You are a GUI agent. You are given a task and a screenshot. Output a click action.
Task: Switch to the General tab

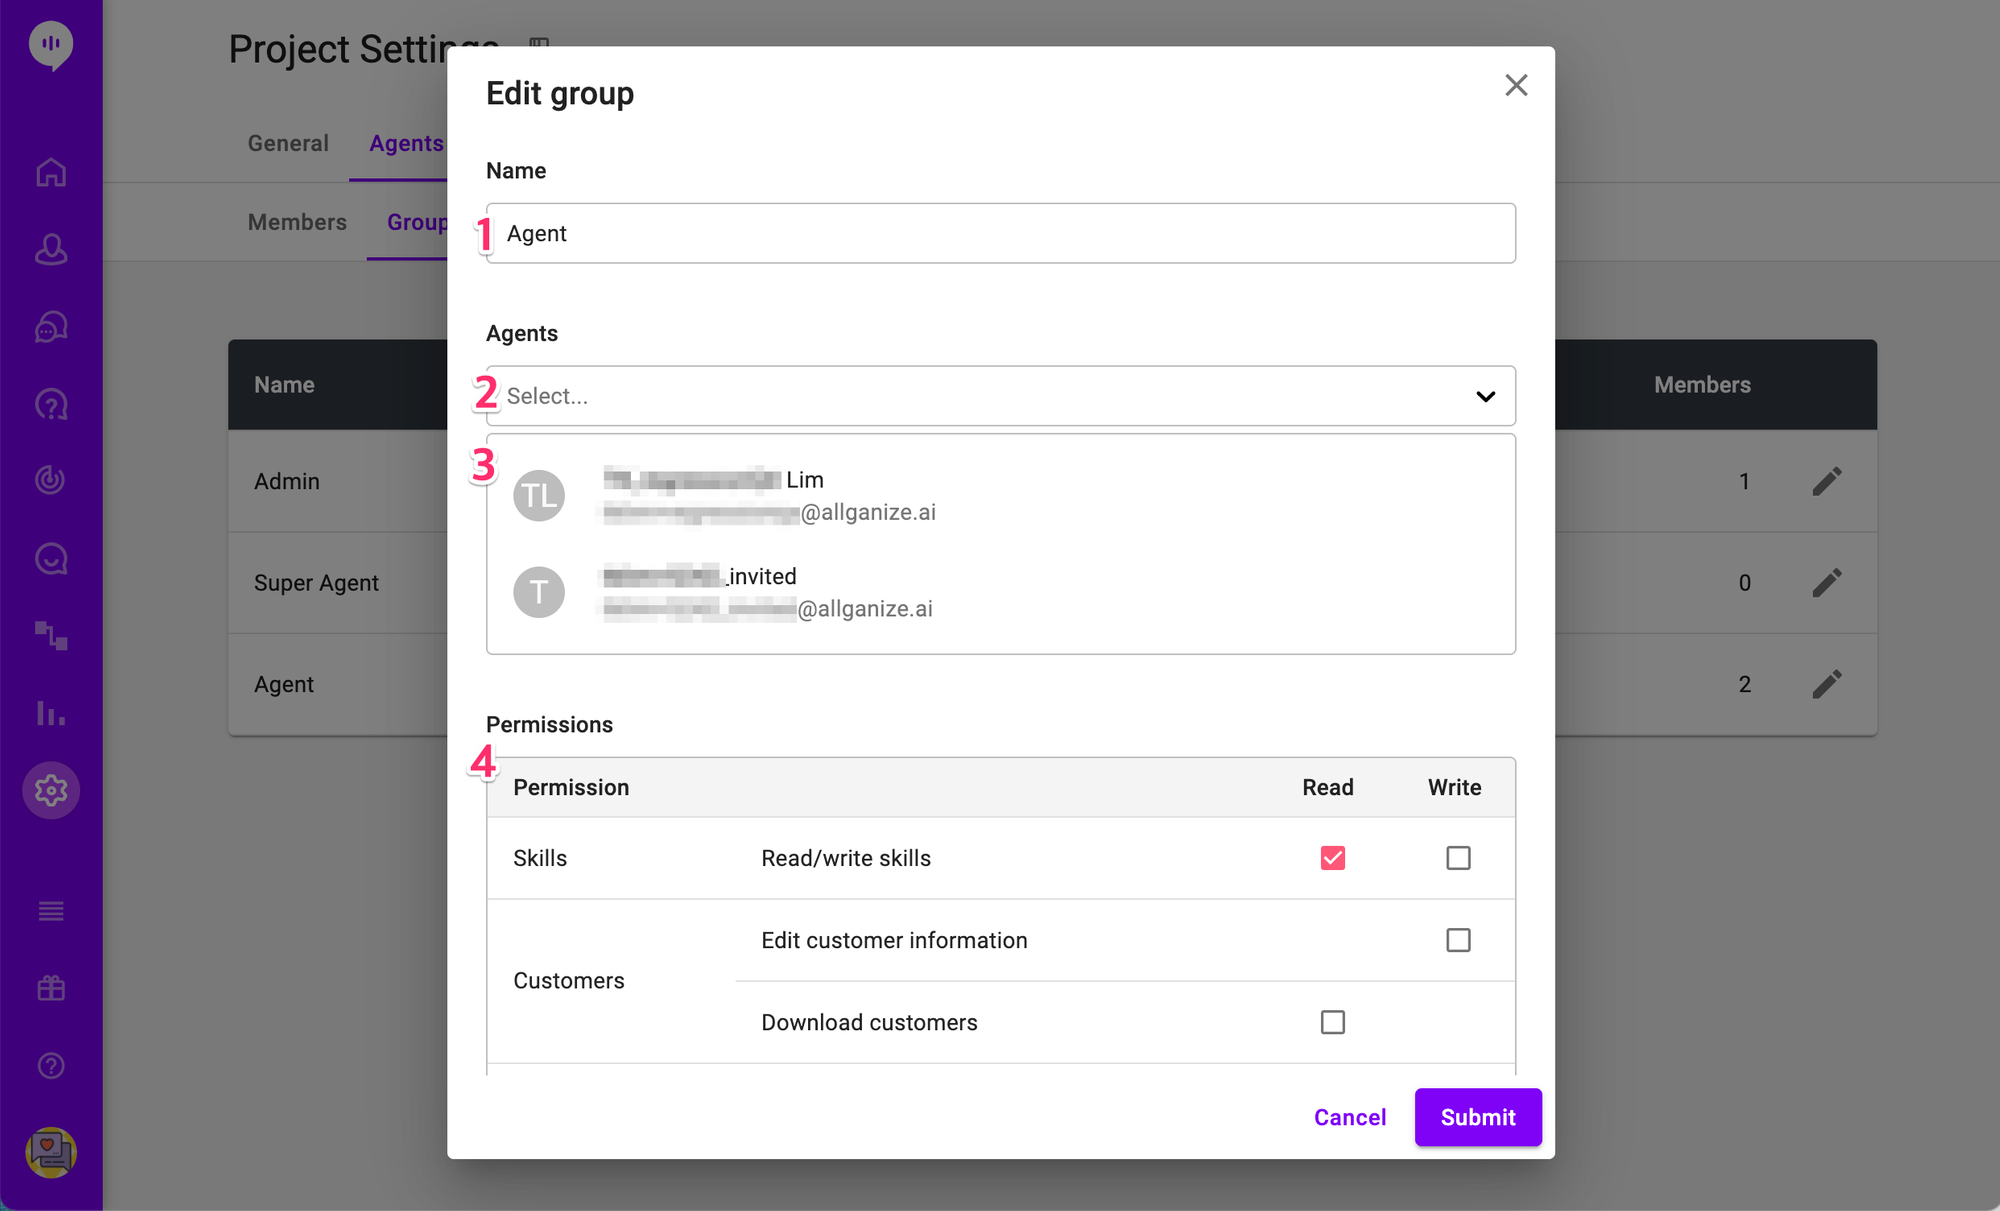(288, 143)
